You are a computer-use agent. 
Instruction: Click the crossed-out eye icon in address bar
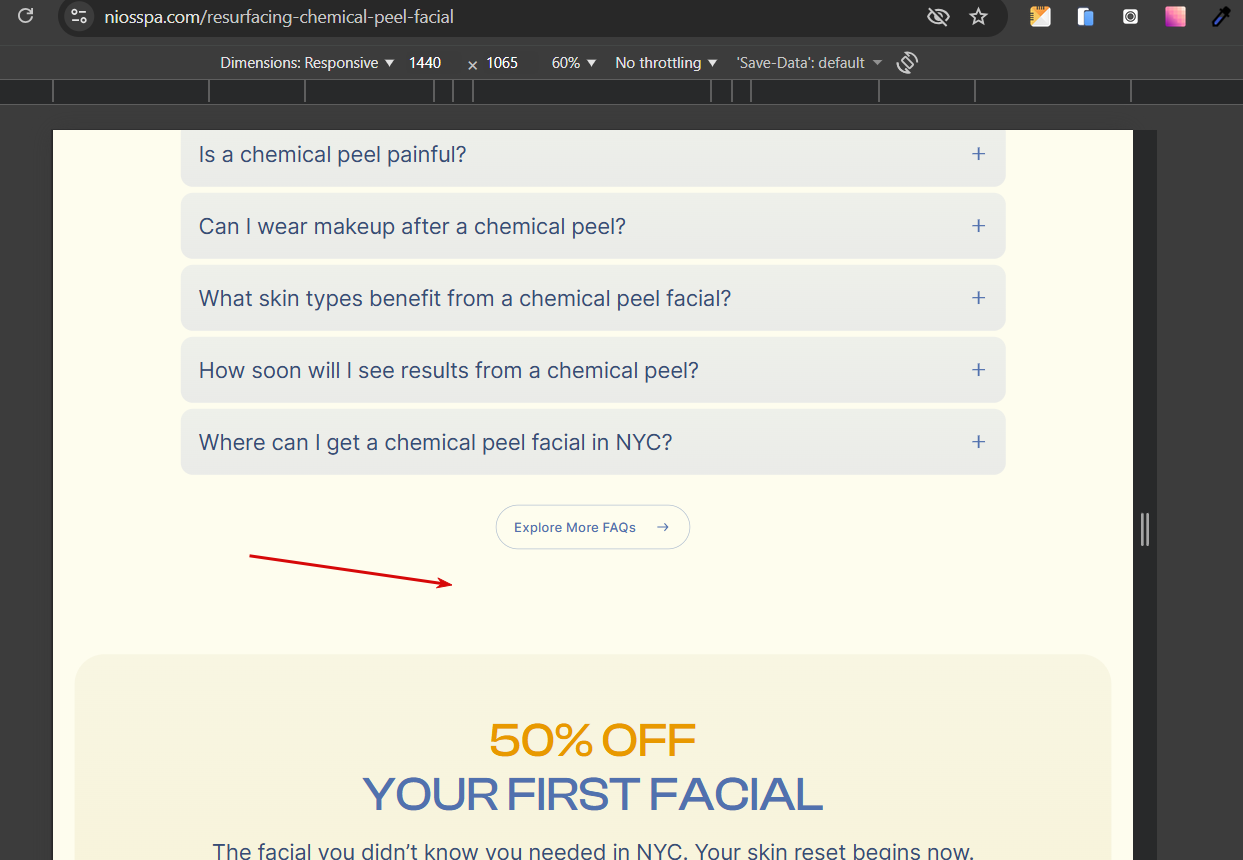[937, 16]
